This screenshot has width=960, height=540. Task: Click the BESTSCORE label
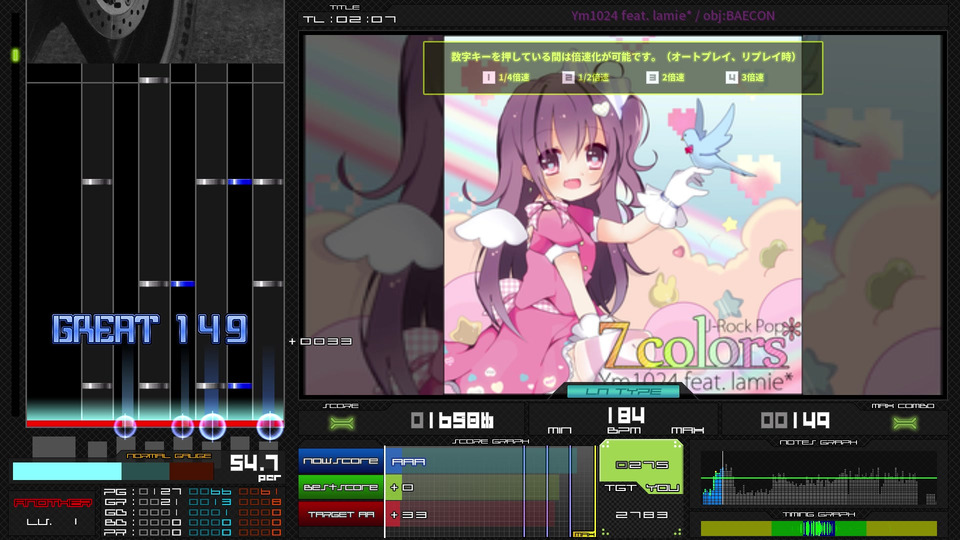click(x=340, y=487)
